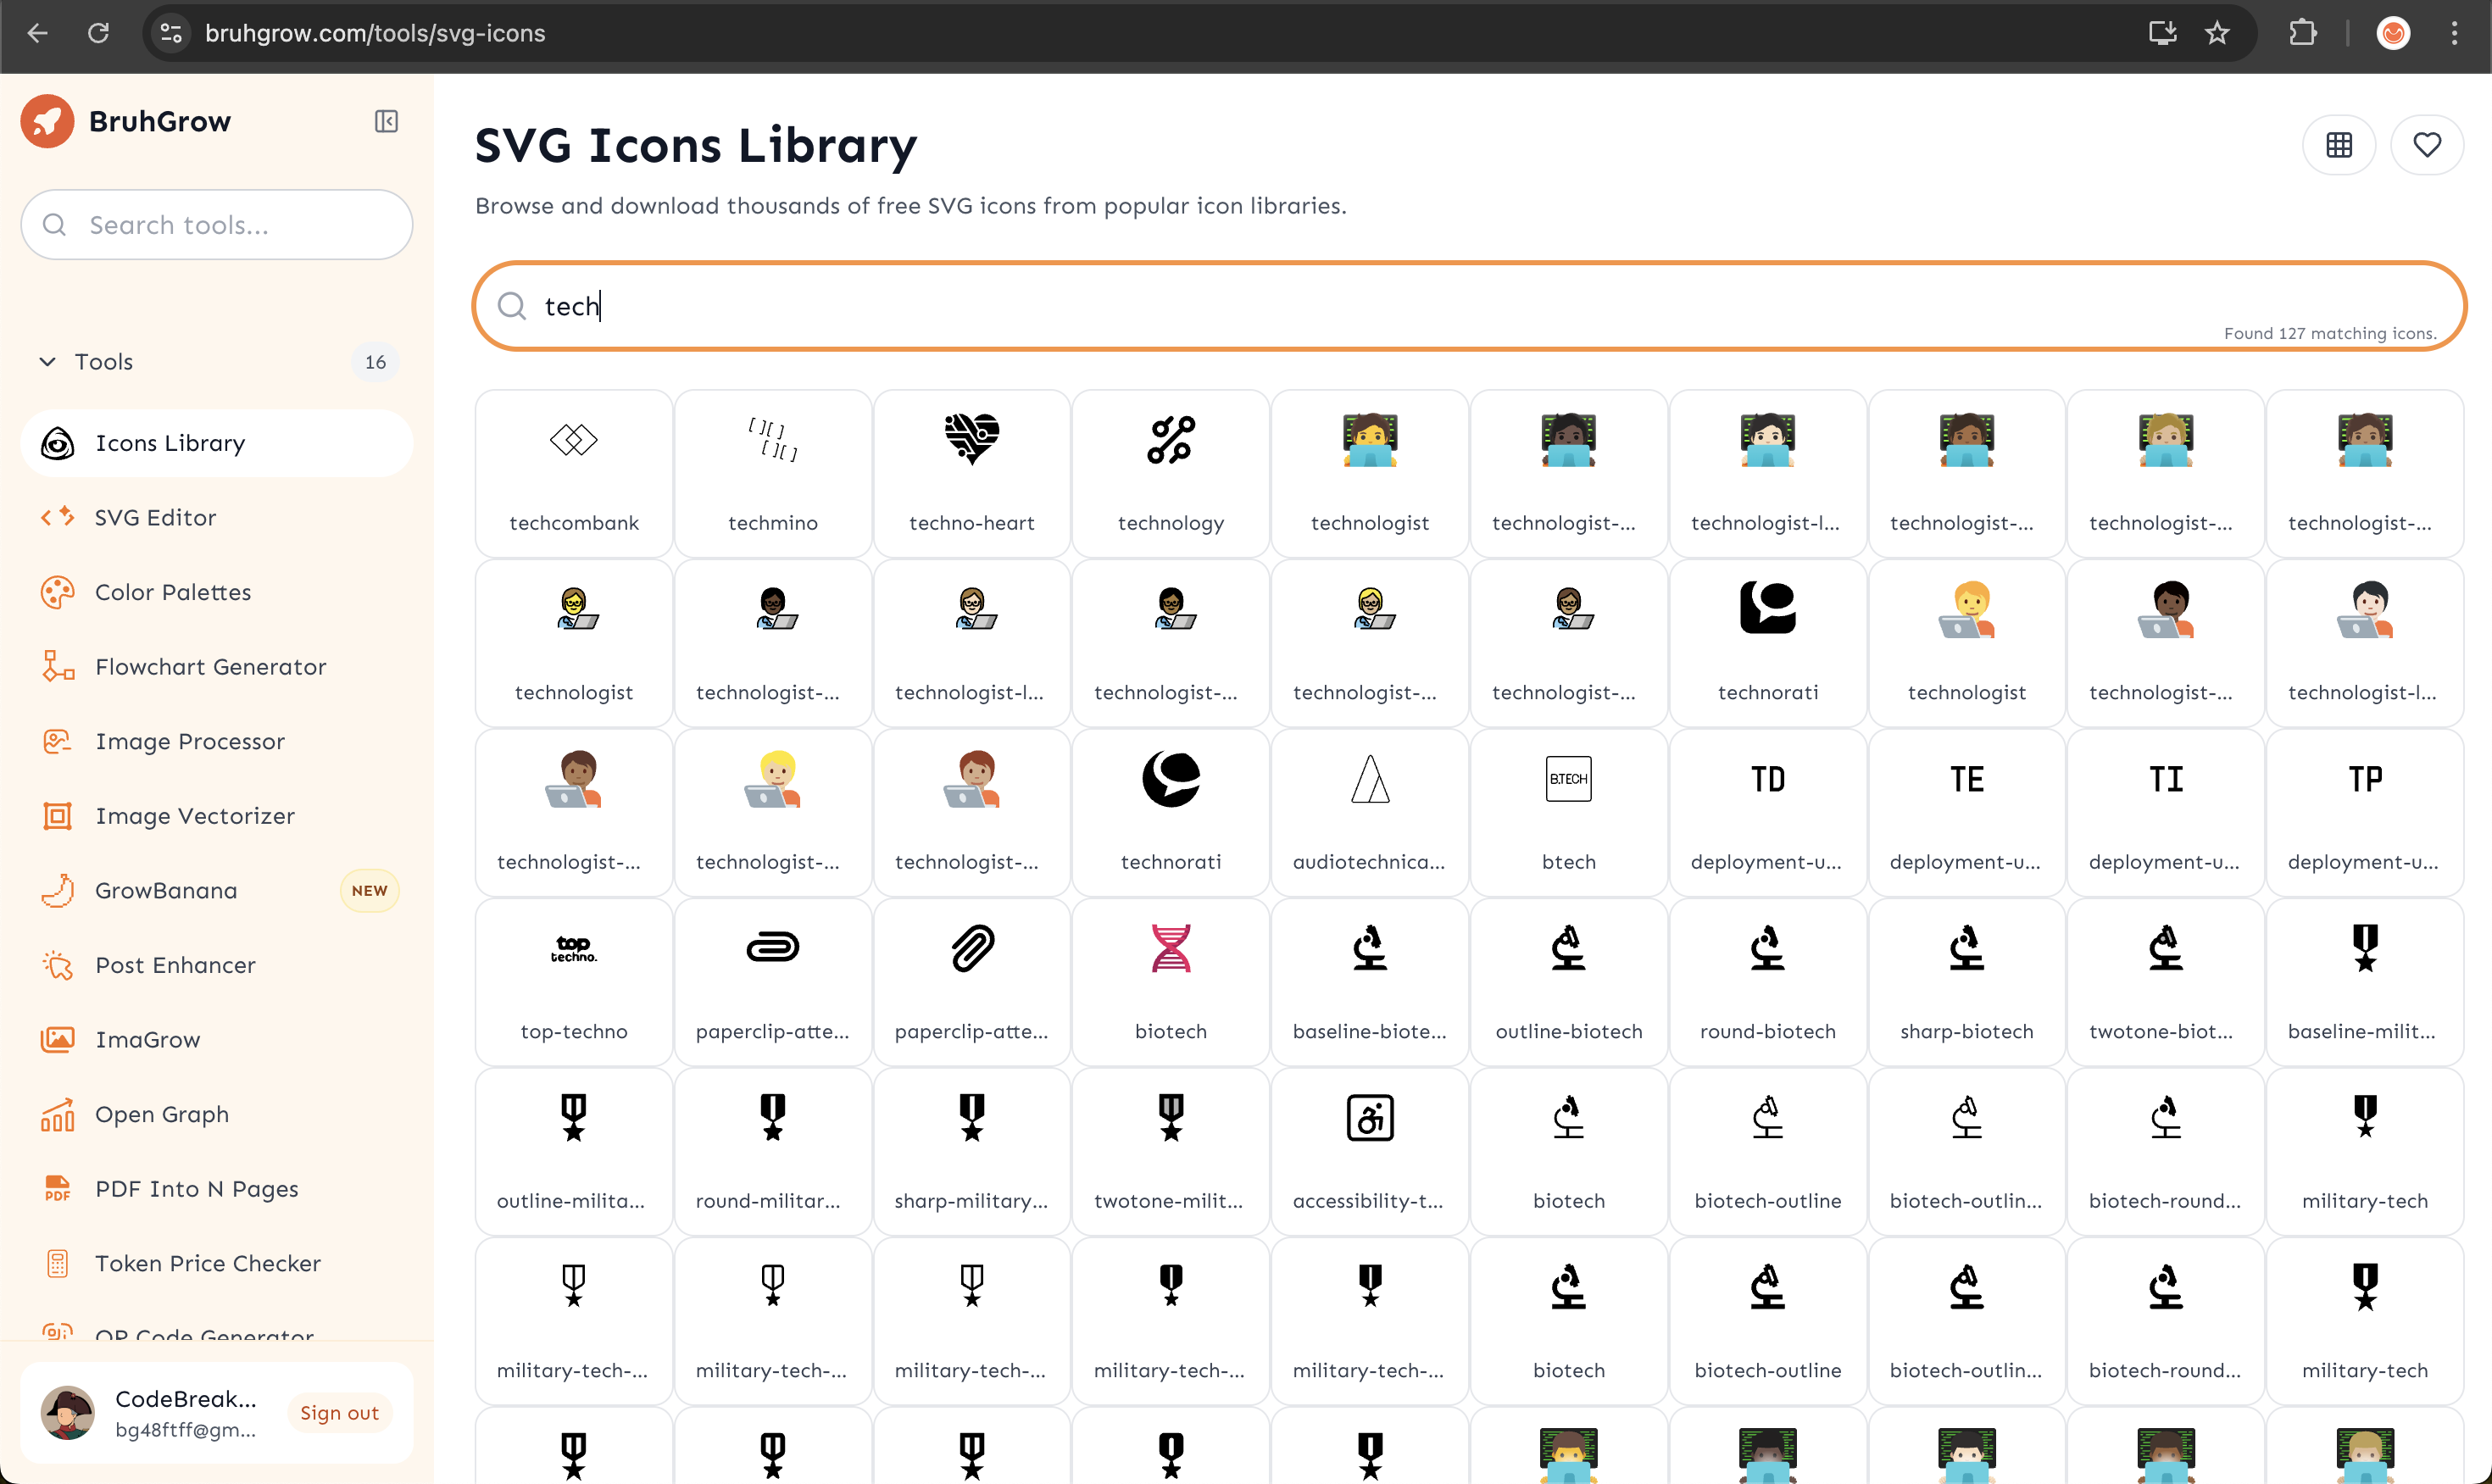Select the techcombank icon card
The image size is (2492, 1484).
coord(574,473)
